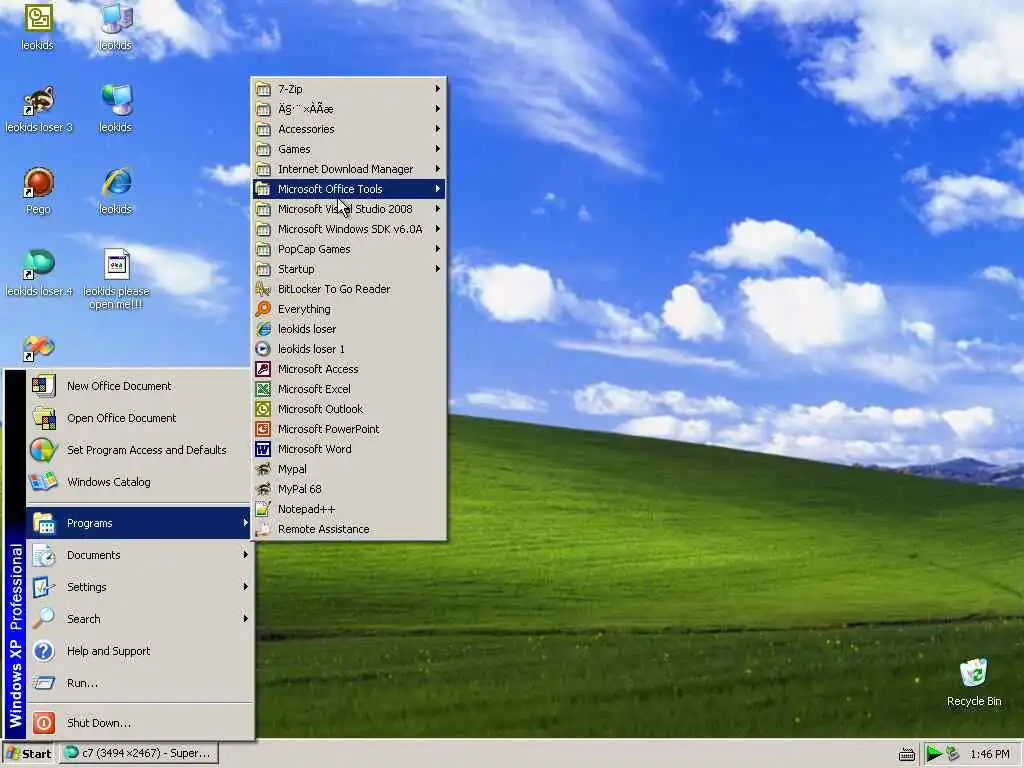Select 'leokids loser 3' desktop icon
Viewport: 1024px width, 768px height.
tap(39, 108)
